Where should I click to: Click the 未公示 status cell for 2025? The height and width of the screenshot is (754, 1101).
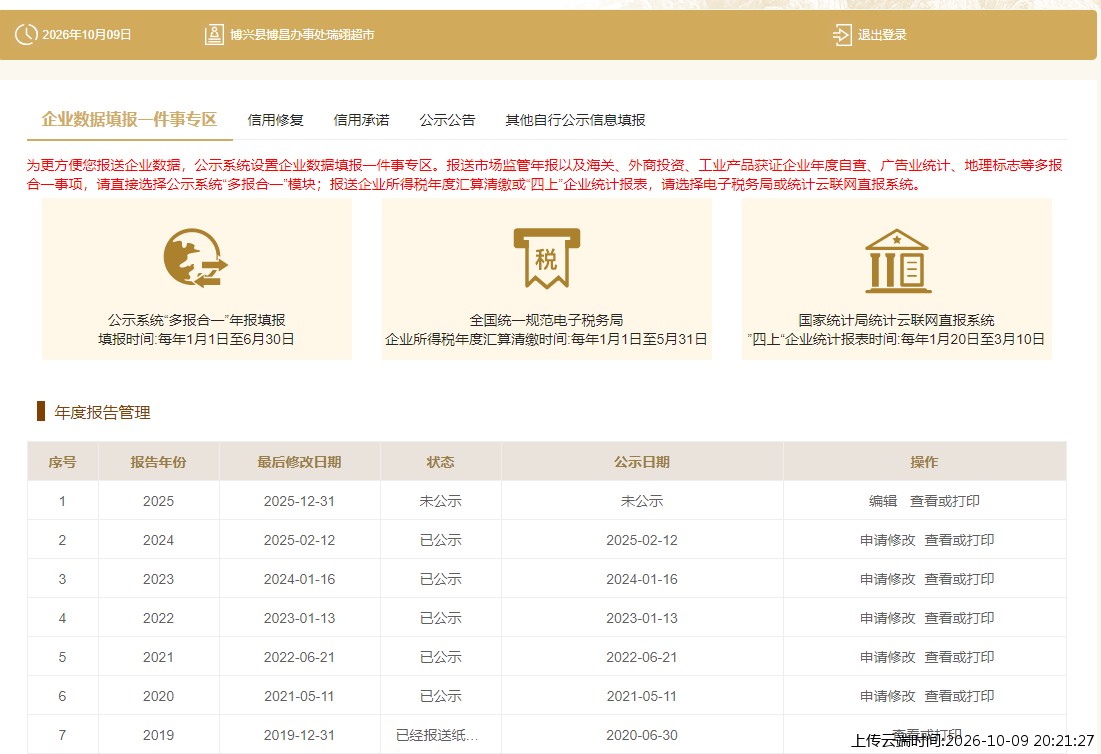(440, 501)
